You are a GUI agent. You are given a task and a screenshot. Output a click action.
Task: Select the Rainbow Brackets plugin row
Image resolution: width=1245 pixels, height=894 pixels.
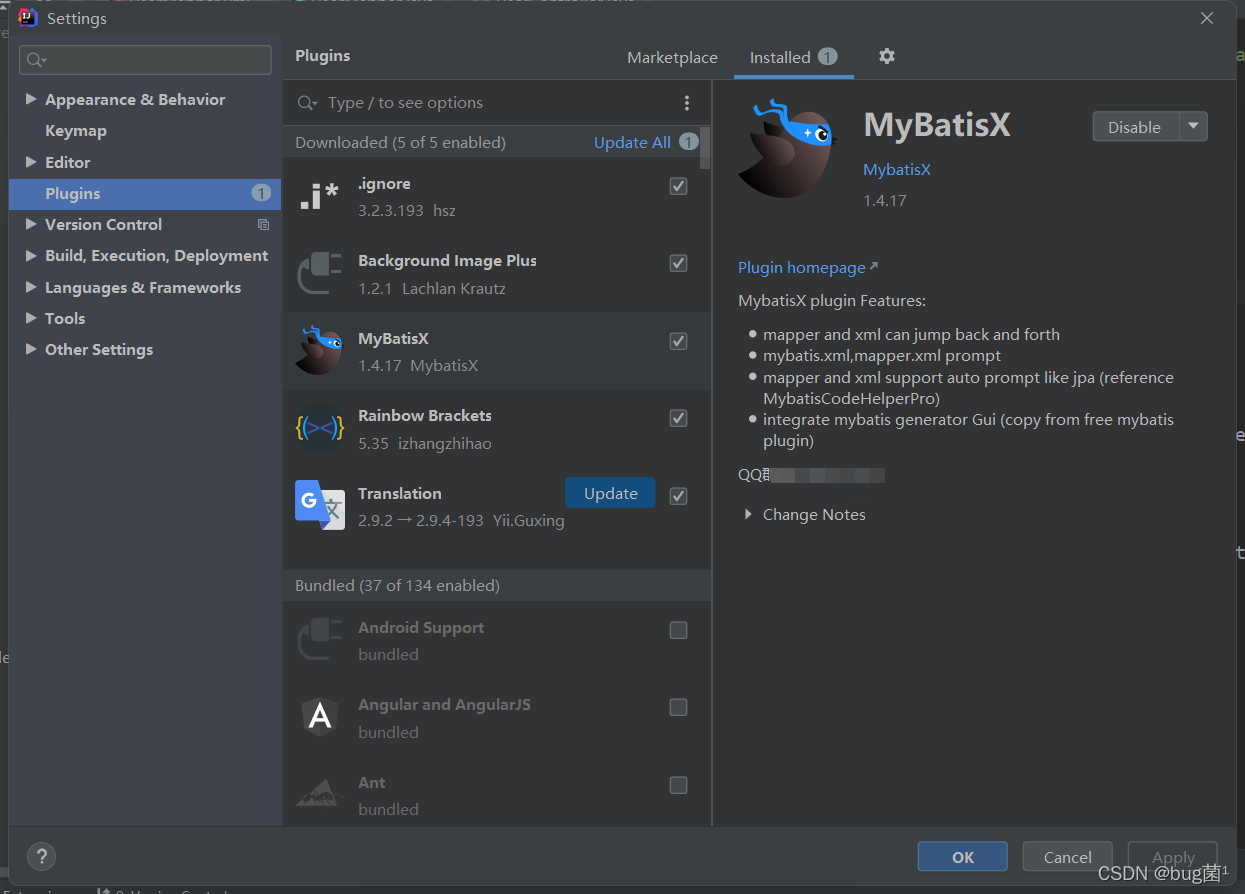pyautogui.click(x=497, y=429)
